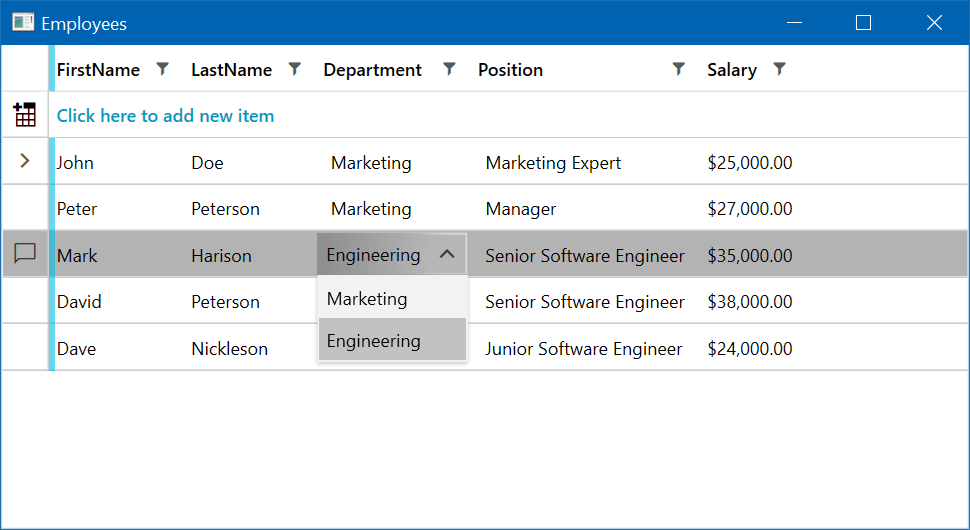Open the LastName column filter
Viewport: 970px width, 530px height.
295,69
